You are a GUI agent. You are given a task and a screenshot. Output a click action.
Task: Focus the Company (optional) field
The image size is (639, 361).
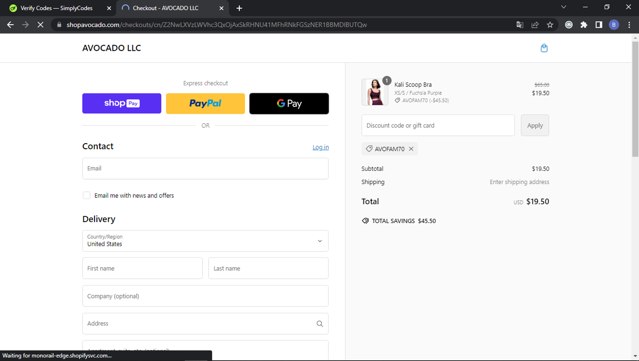click(205, 296)
